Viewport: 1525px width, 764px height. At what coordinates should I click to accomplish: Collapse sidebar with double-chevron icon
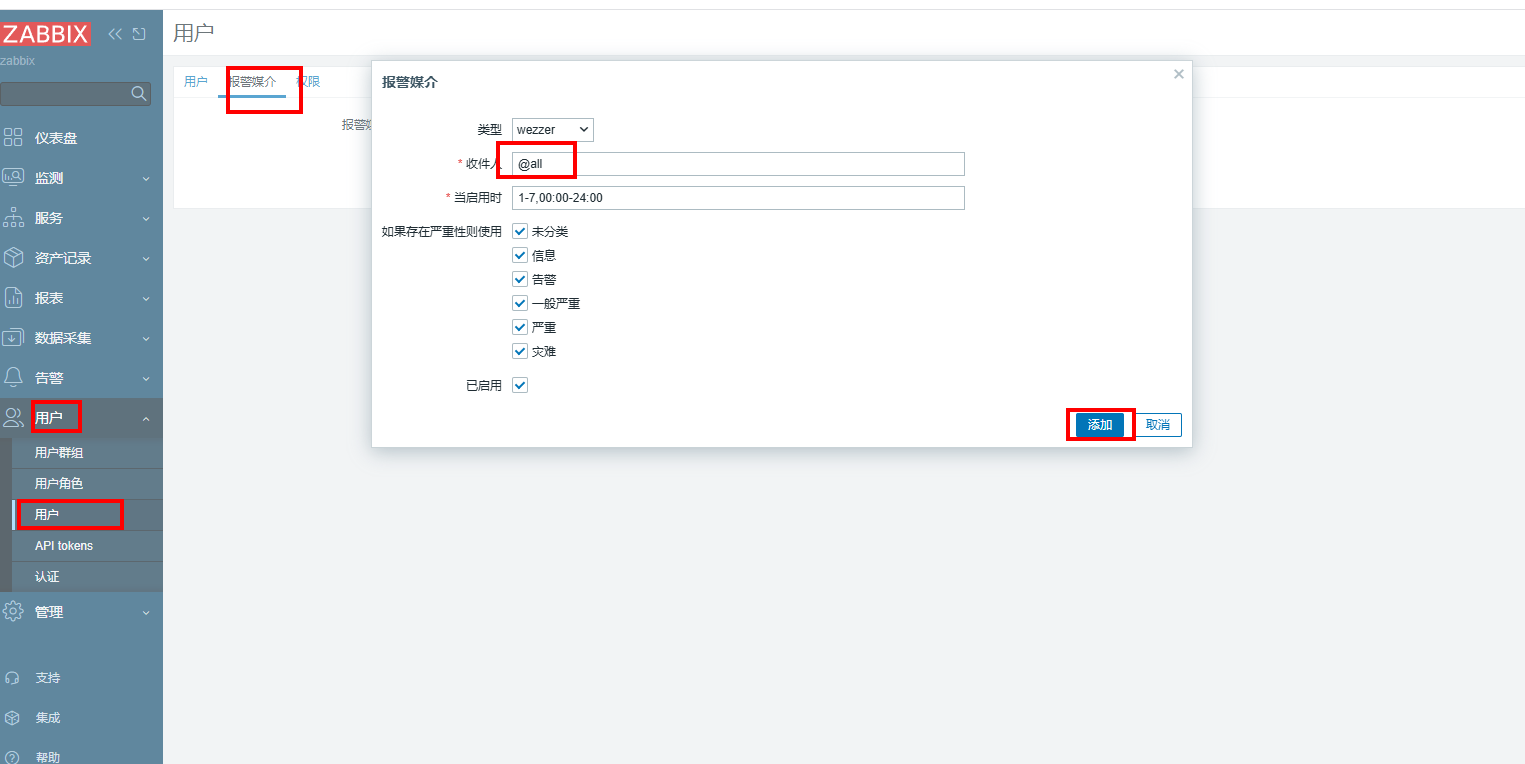click(115, 34)
